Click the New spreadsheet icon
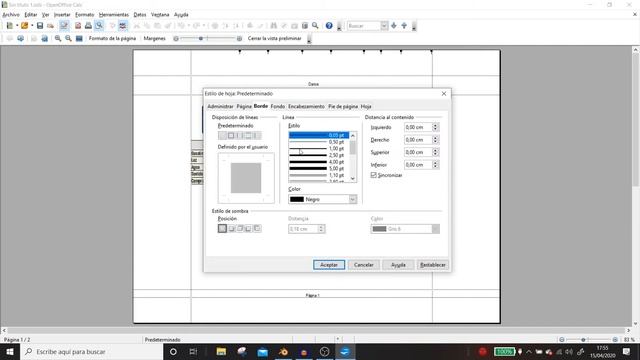The height and width of the screenshot is (360, 640). 10,26
